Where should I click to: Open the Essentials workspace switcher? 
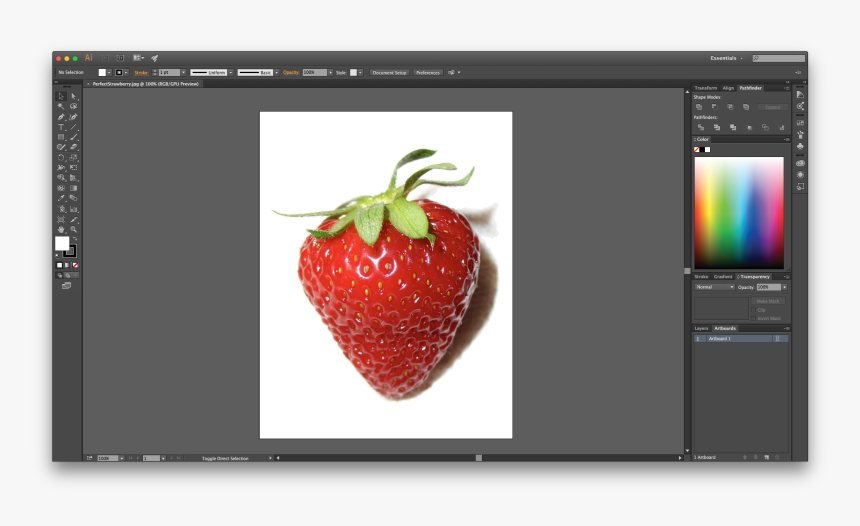pos(726,58)
